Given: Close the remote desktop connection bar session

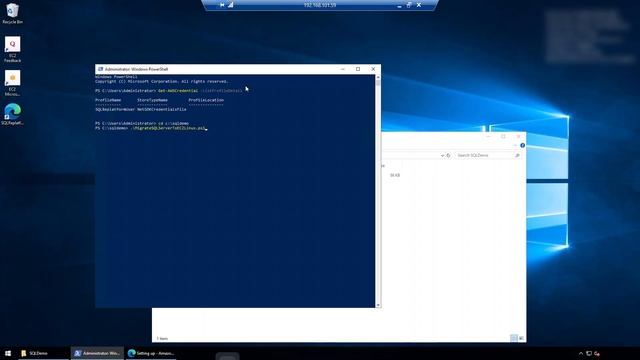Looking at the screenshot, I should (419, 5).
